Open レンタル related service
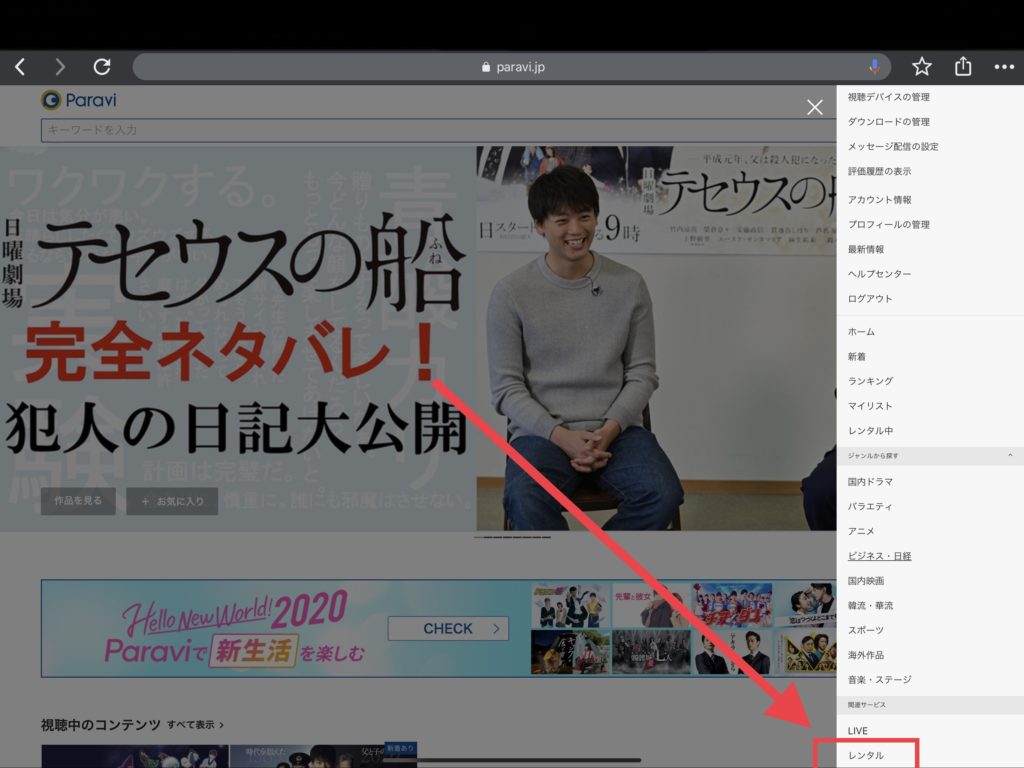The width and height of the screenshot is (1024, 768). click(865, 756)
